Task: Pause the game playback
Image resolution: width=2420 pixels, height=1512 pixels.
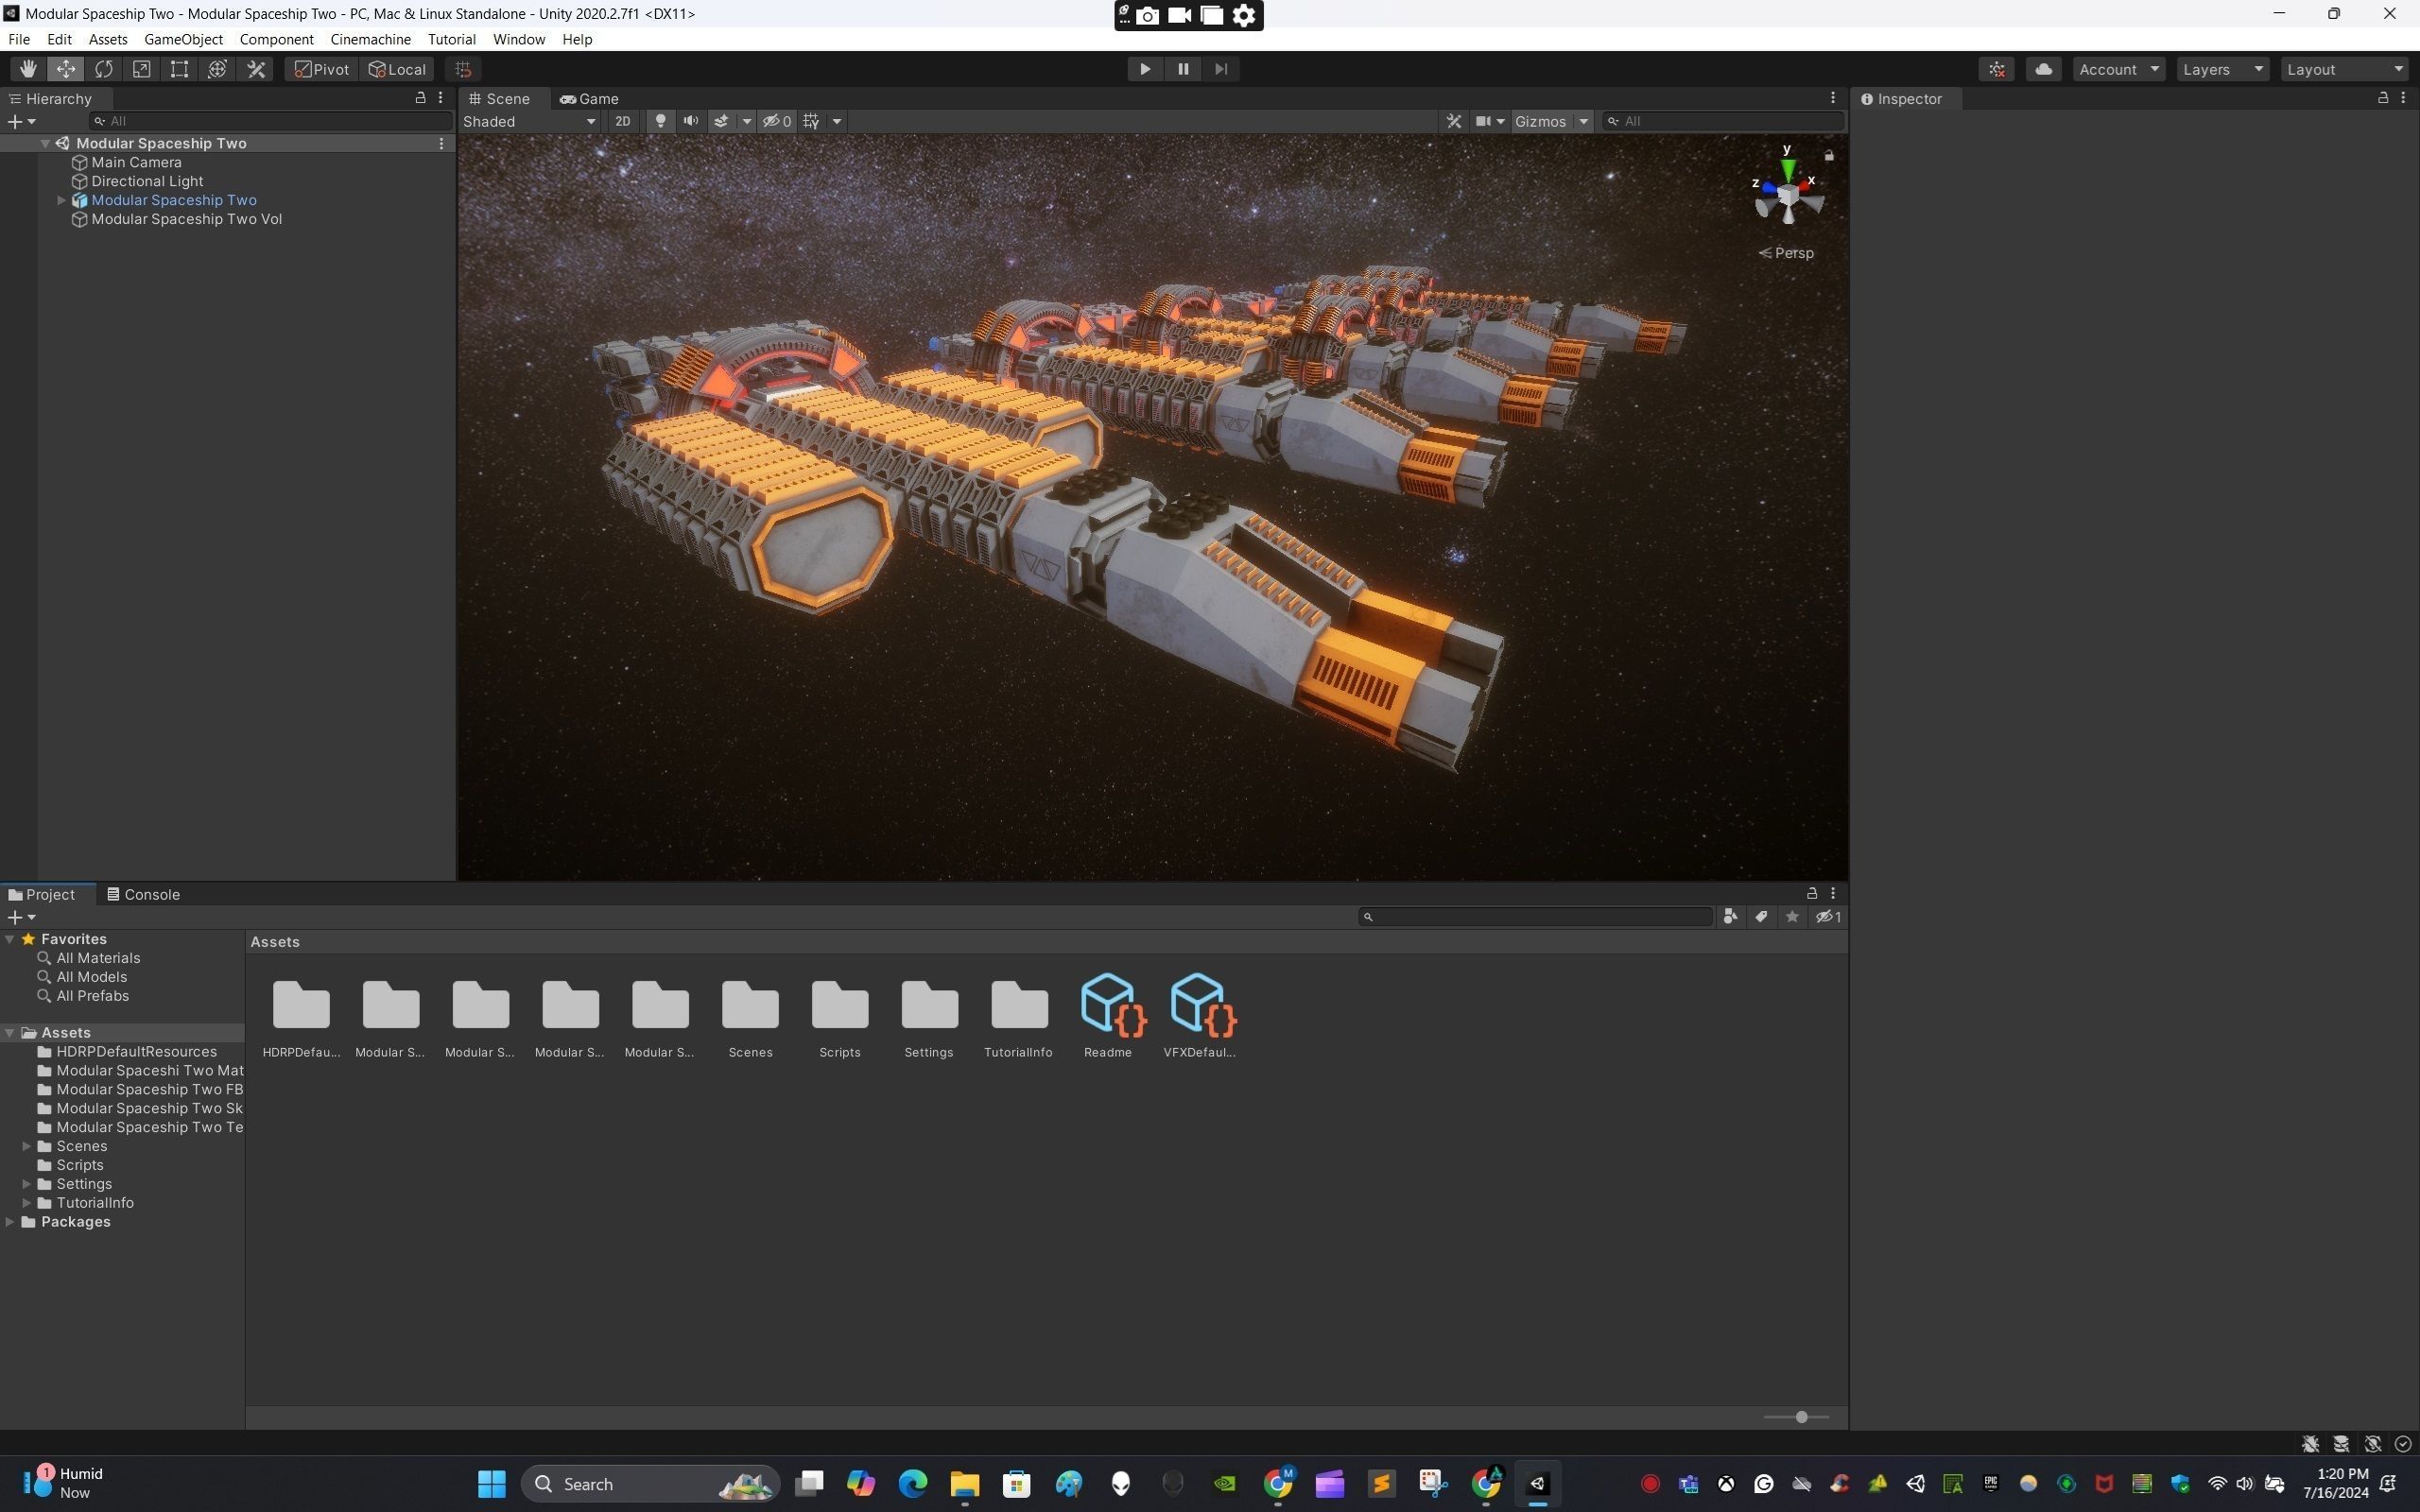Action: (1183, 69)
